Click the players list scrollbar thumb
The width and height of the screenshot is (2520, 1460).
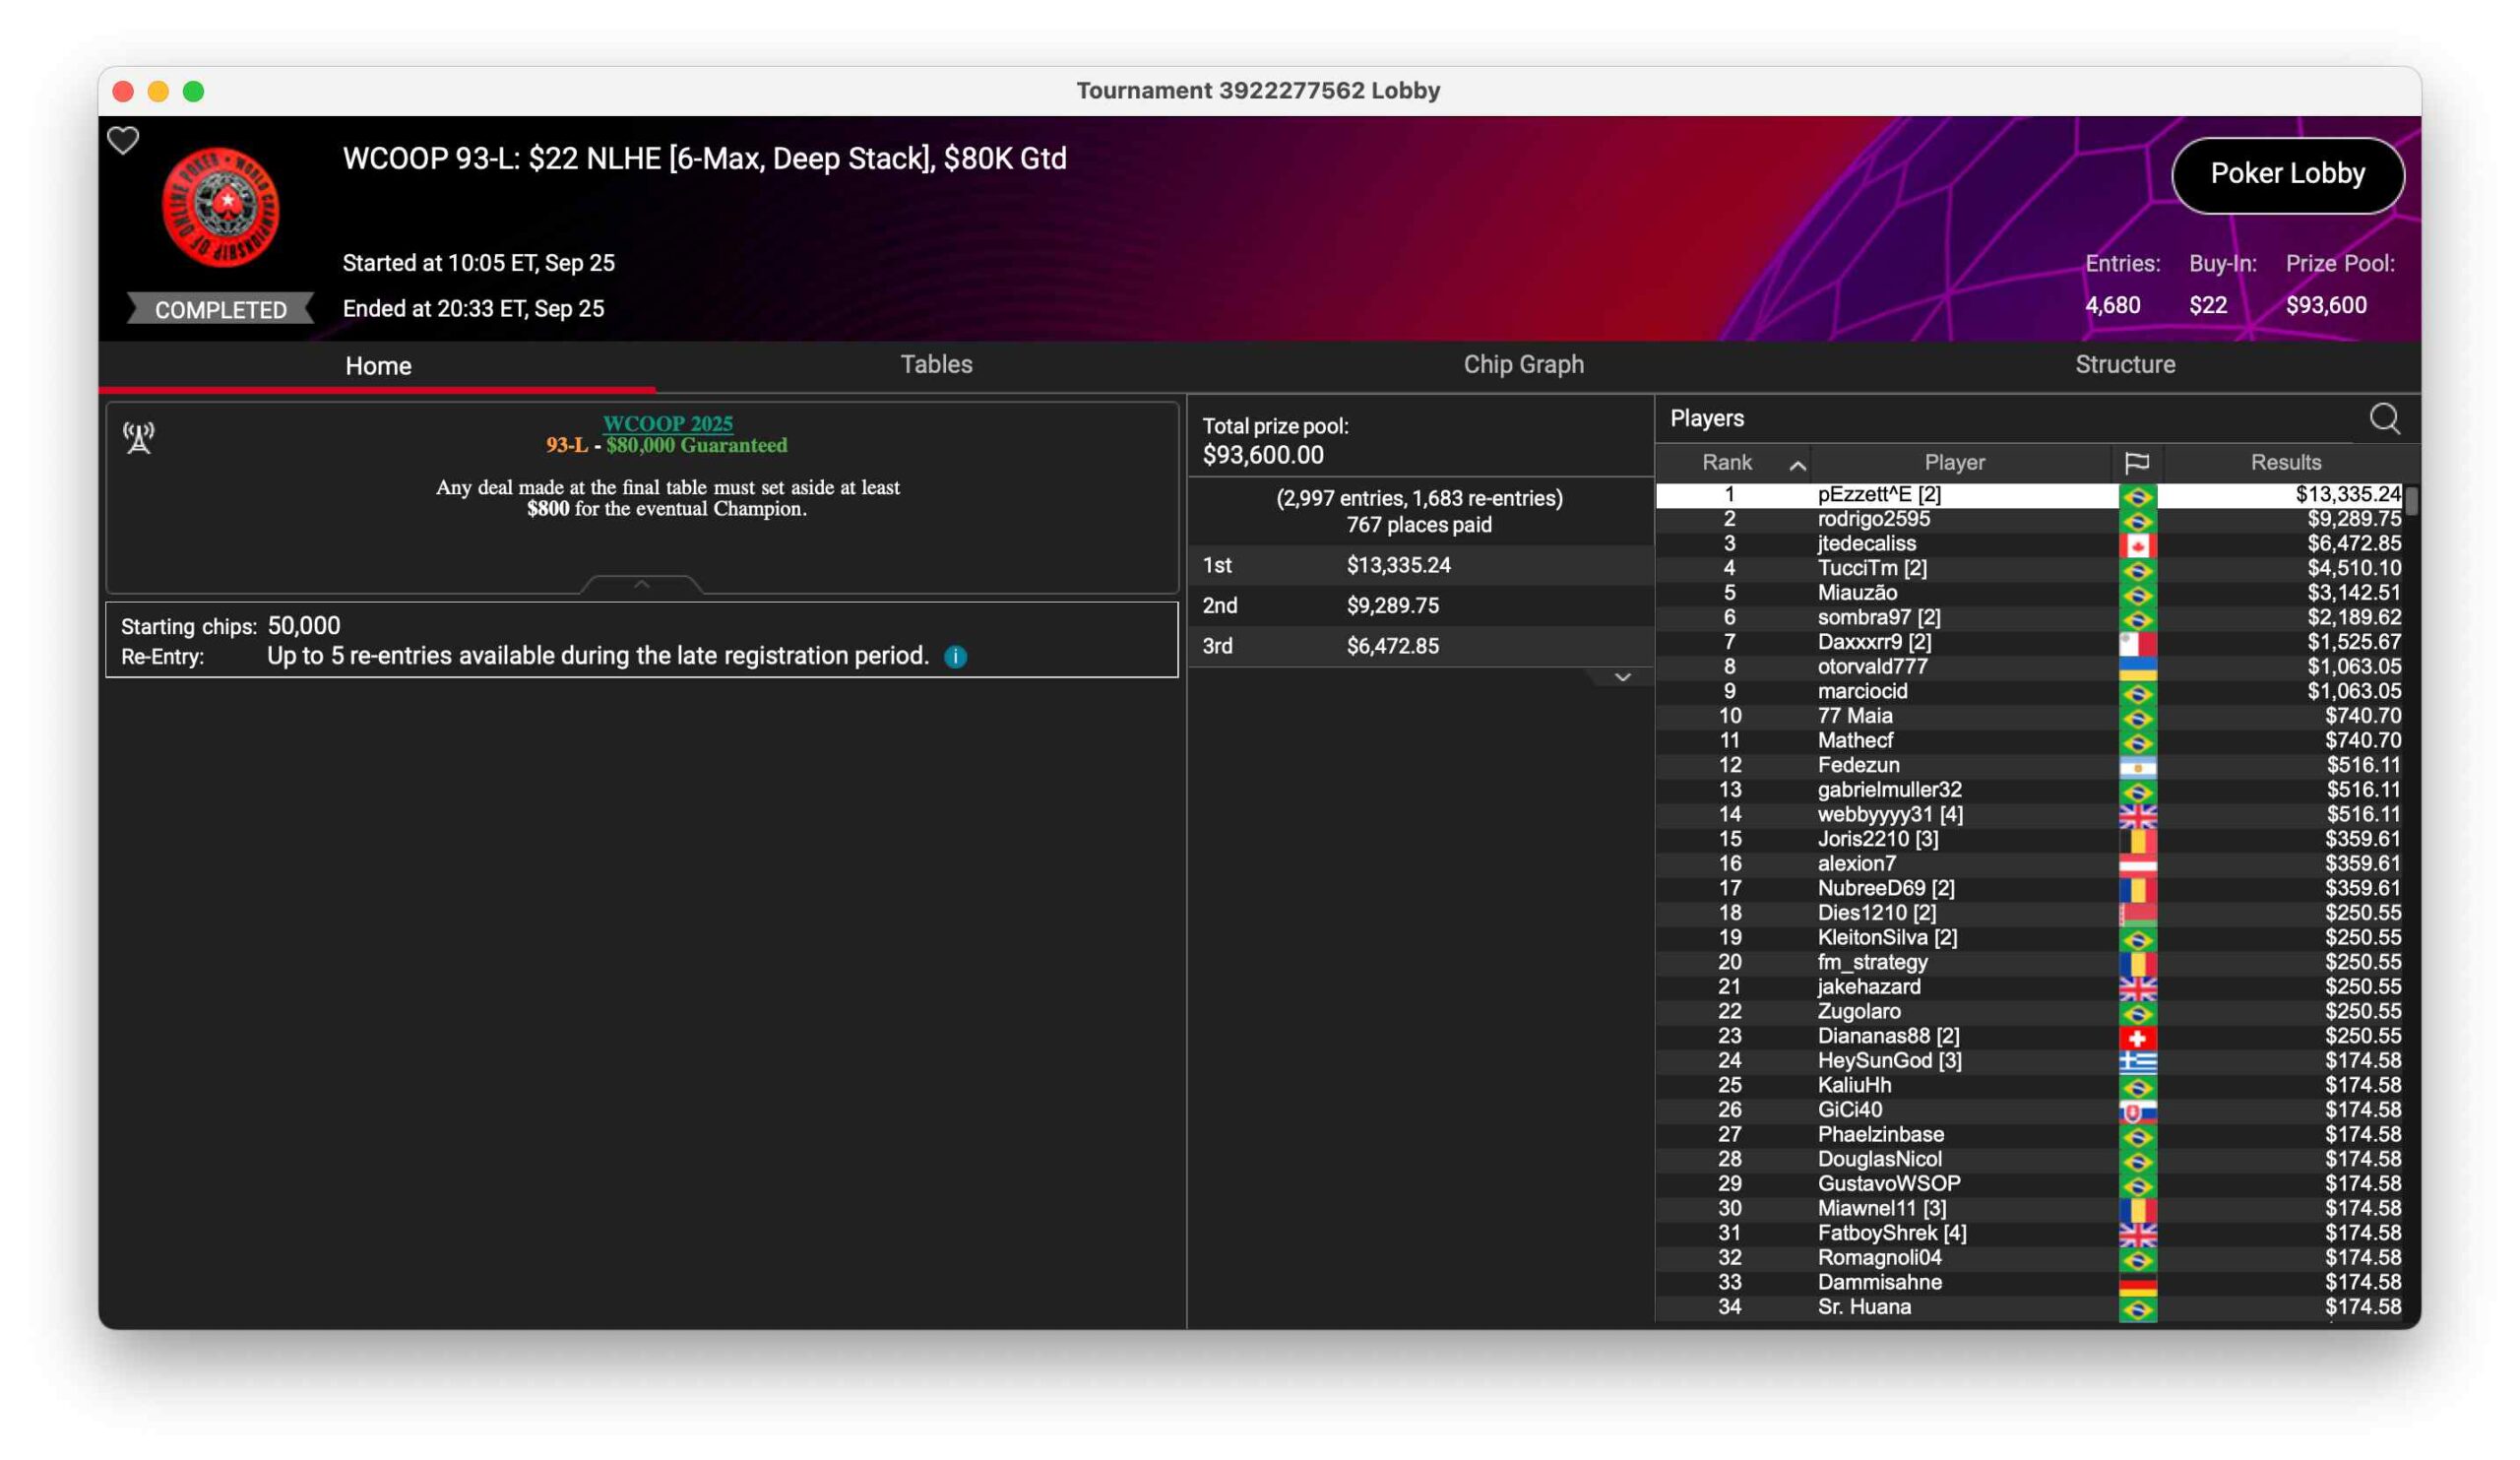[x=2411, y=501]
